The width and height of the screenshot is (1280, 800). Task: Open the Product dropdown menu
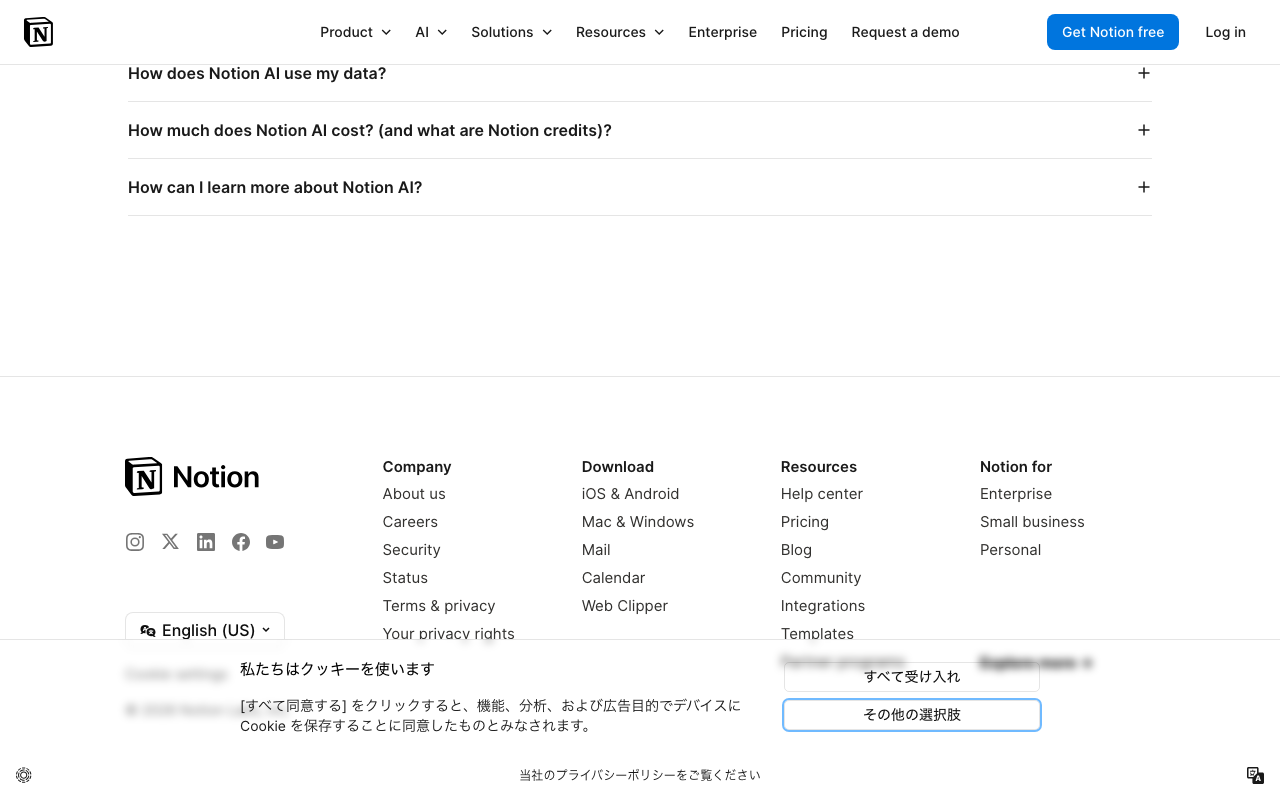[x=355, y=32]
